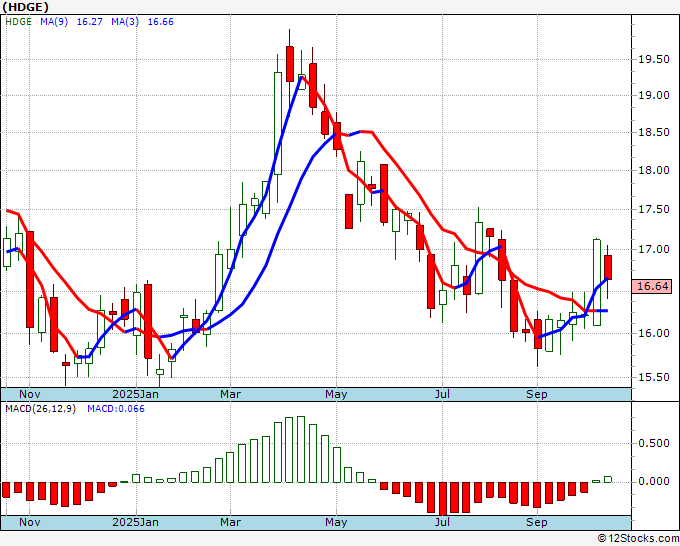The image size is (680, 546).
Task: Click the Mar label on price chart axis
Action: 231,395
